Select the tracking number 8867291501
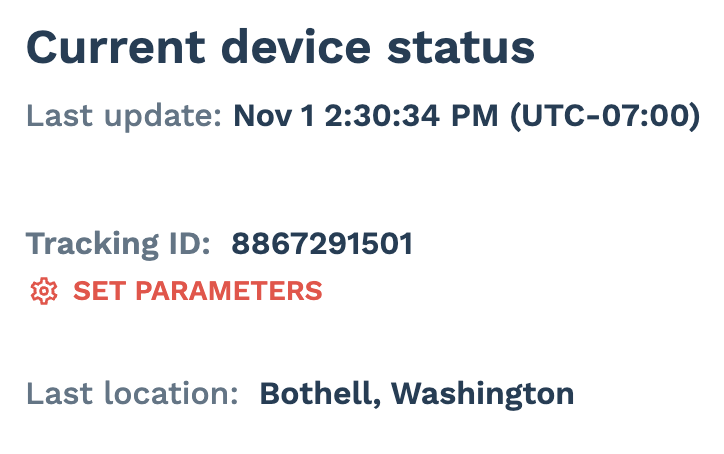The image size is (724, 454). pyautogui.click(x=322, y=244)
